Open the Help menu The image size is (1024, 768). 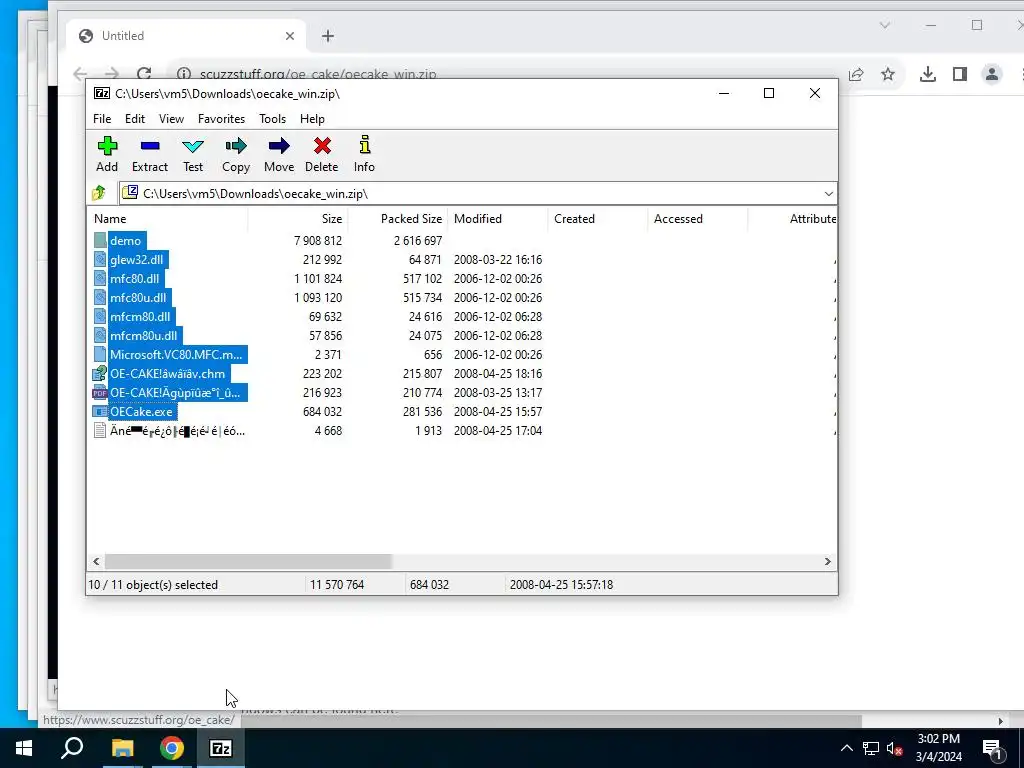(x=312, y=119)
